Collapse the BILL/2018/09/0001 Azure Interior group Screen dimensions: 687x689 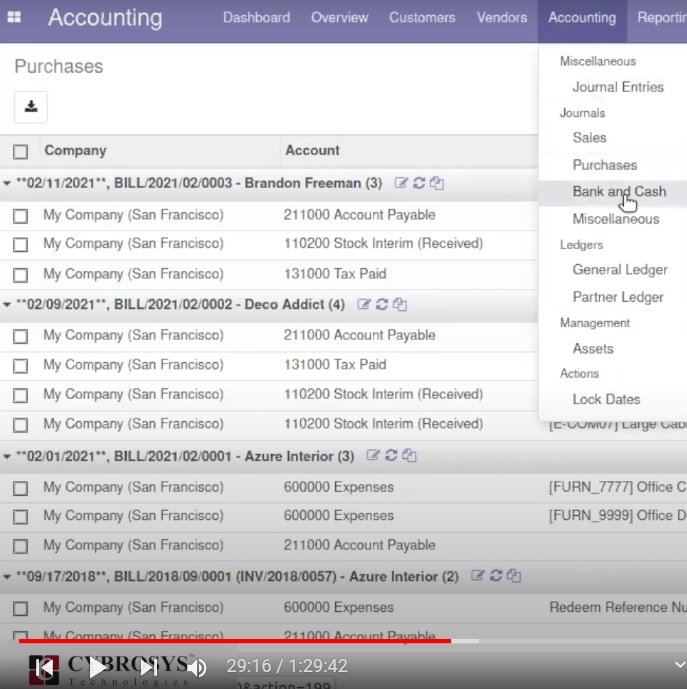7,577
